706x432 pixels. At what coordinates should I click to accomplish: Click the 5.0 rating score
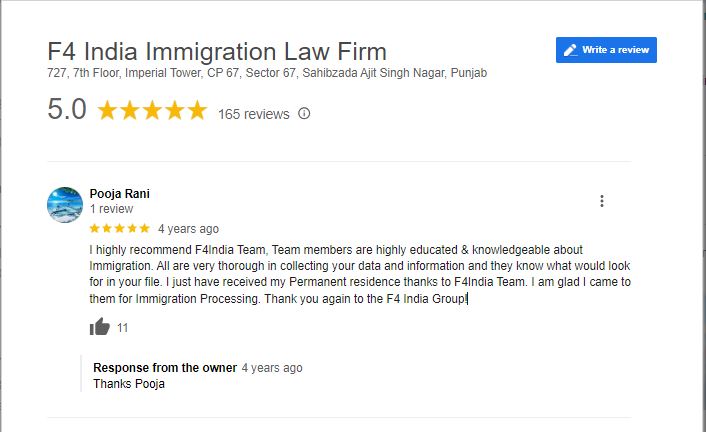pyautogui.click(x=67, y=109)
